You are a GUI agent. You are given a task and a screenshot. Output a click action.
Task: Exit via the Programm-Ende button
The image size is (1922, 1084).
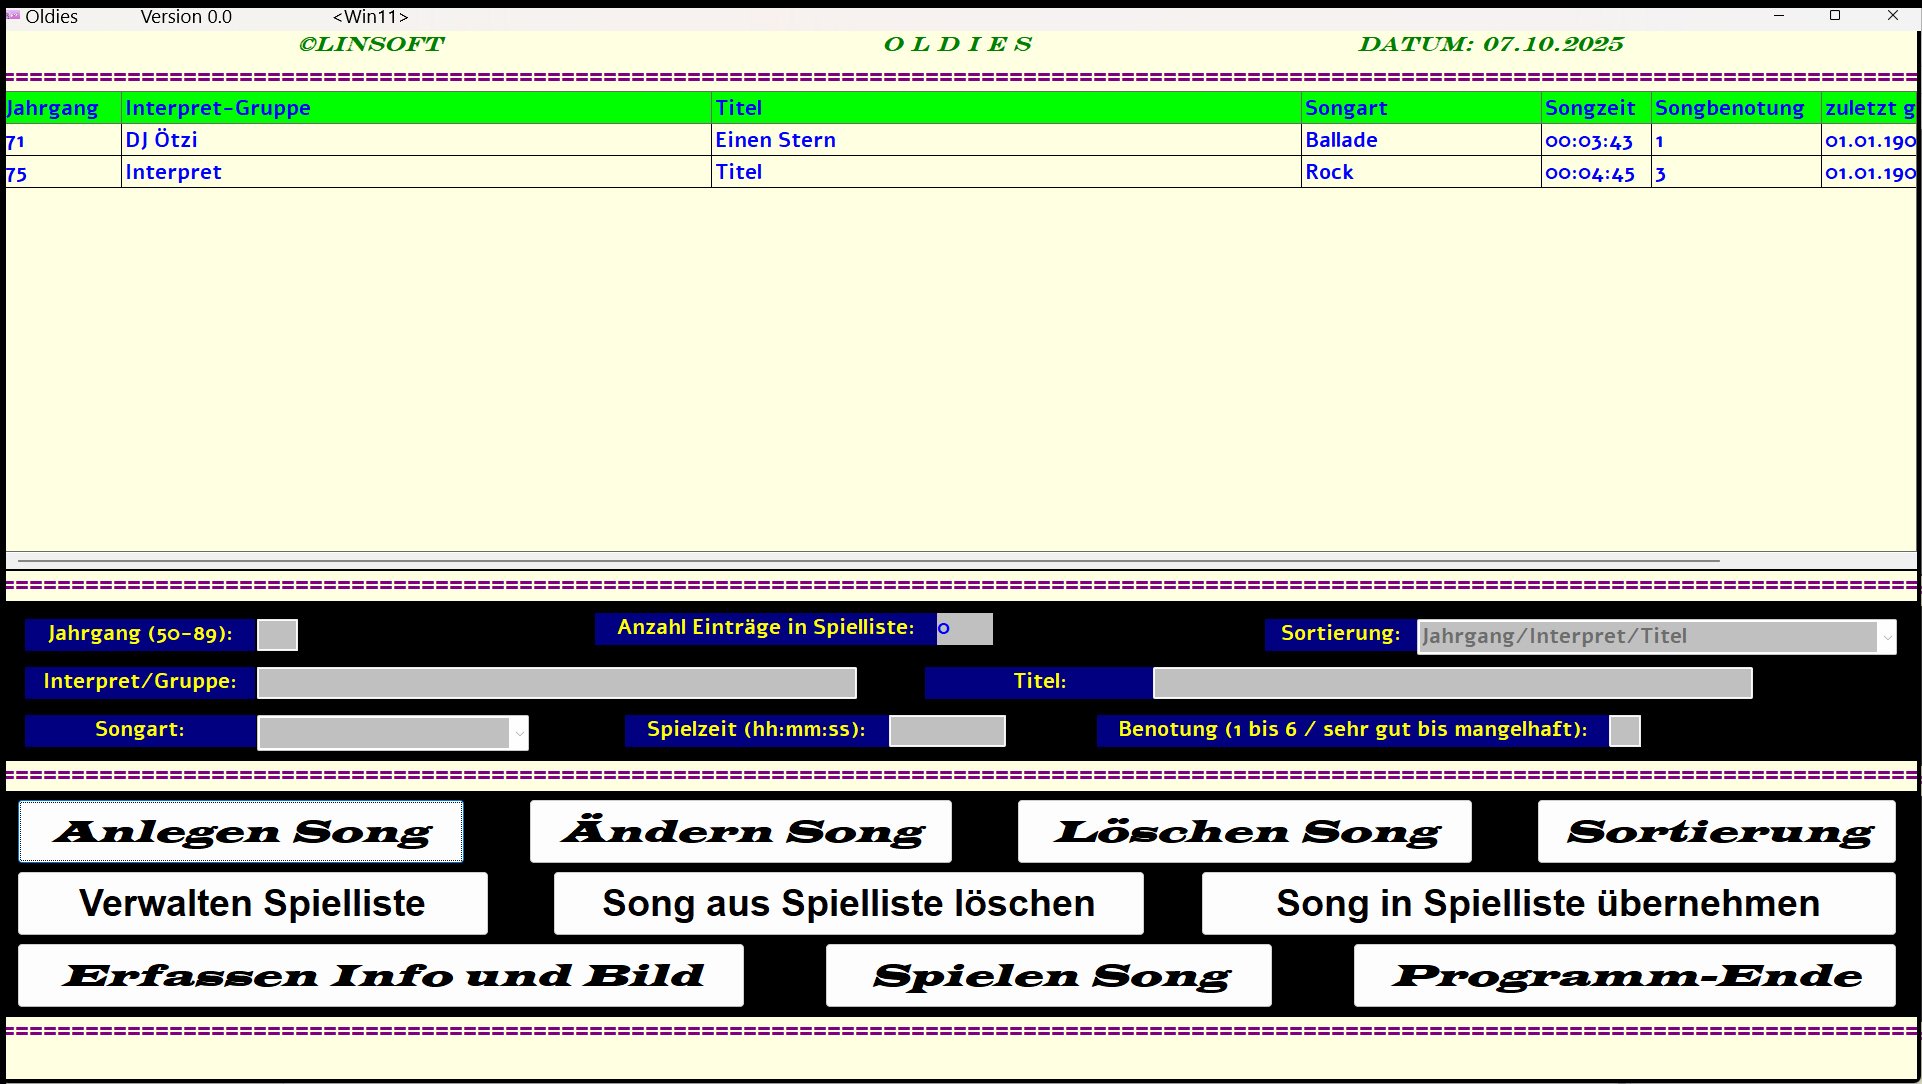coord(1624,976)
